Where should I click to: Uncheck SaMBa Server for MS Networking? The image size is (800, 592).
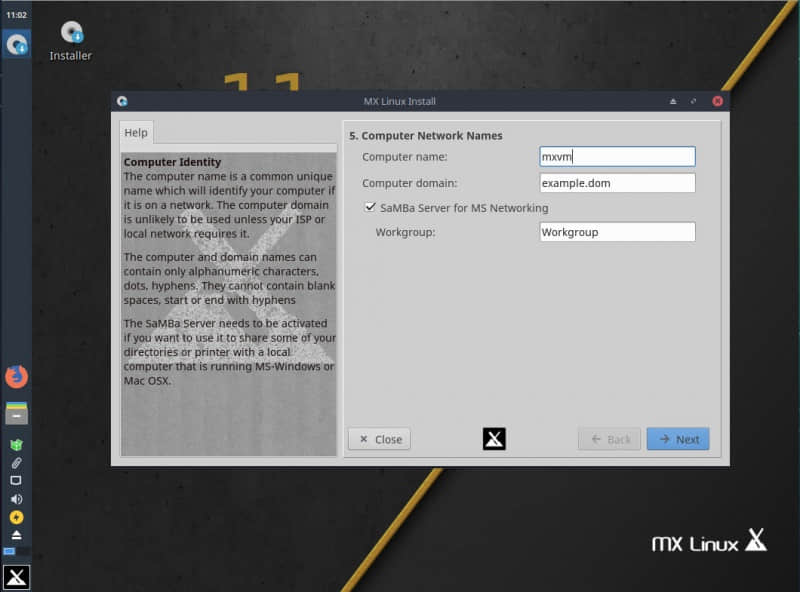click(x=370, y=207)
